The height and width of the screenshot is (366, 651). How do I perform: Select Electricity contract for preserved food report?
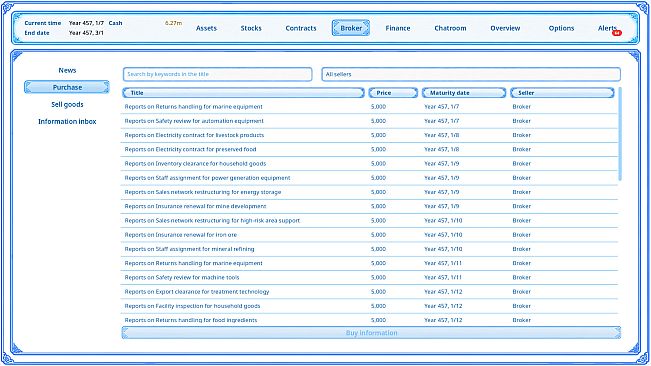(x=369, y=149)
